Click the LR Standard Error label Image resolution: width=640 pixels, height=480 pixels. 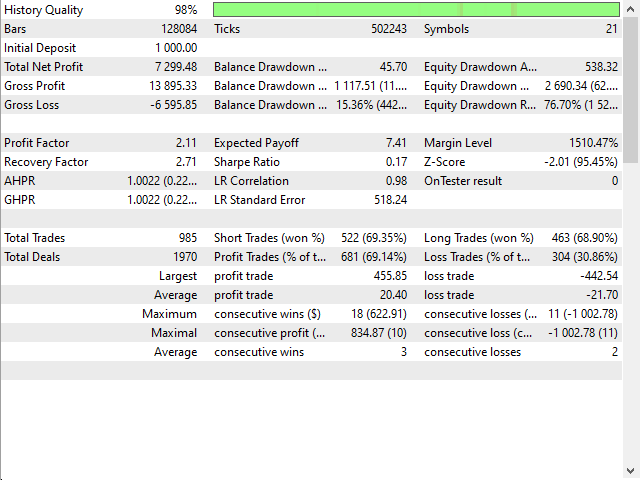pyautogui.click(x=260, y=200)
